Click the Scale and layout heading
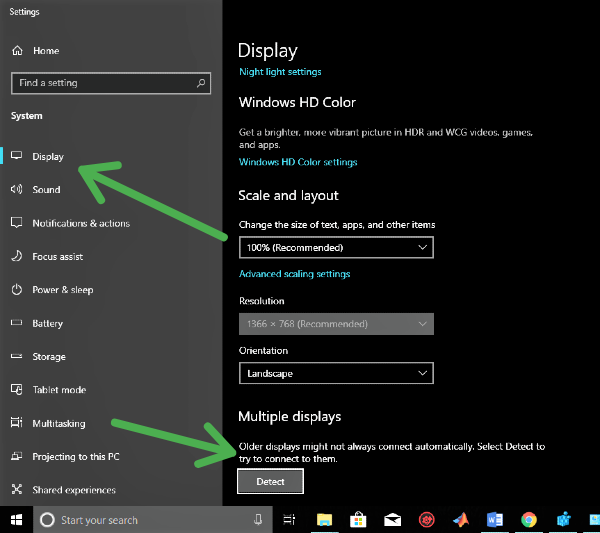The image size is (600, 533). pyautogui.click(x=289, y=196)
